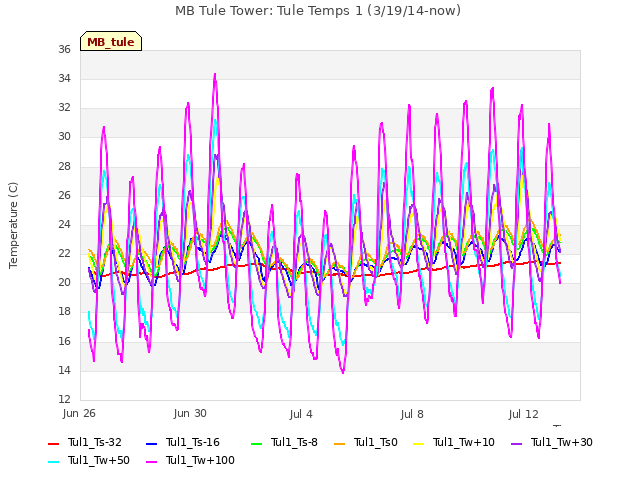
Task: Select the Tul1_Ts-8 legend label
Action: [x=294, y=442]
